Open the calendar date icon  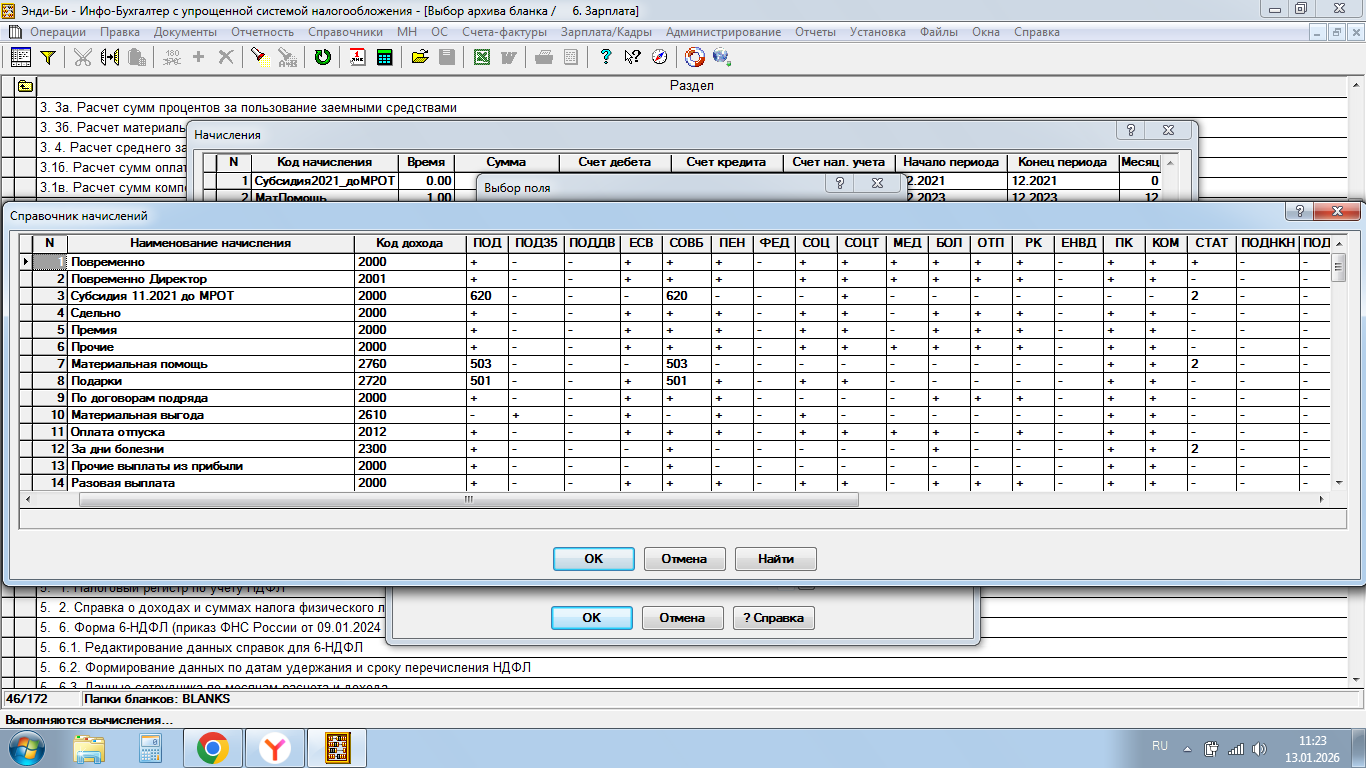(x=357, y=57)
